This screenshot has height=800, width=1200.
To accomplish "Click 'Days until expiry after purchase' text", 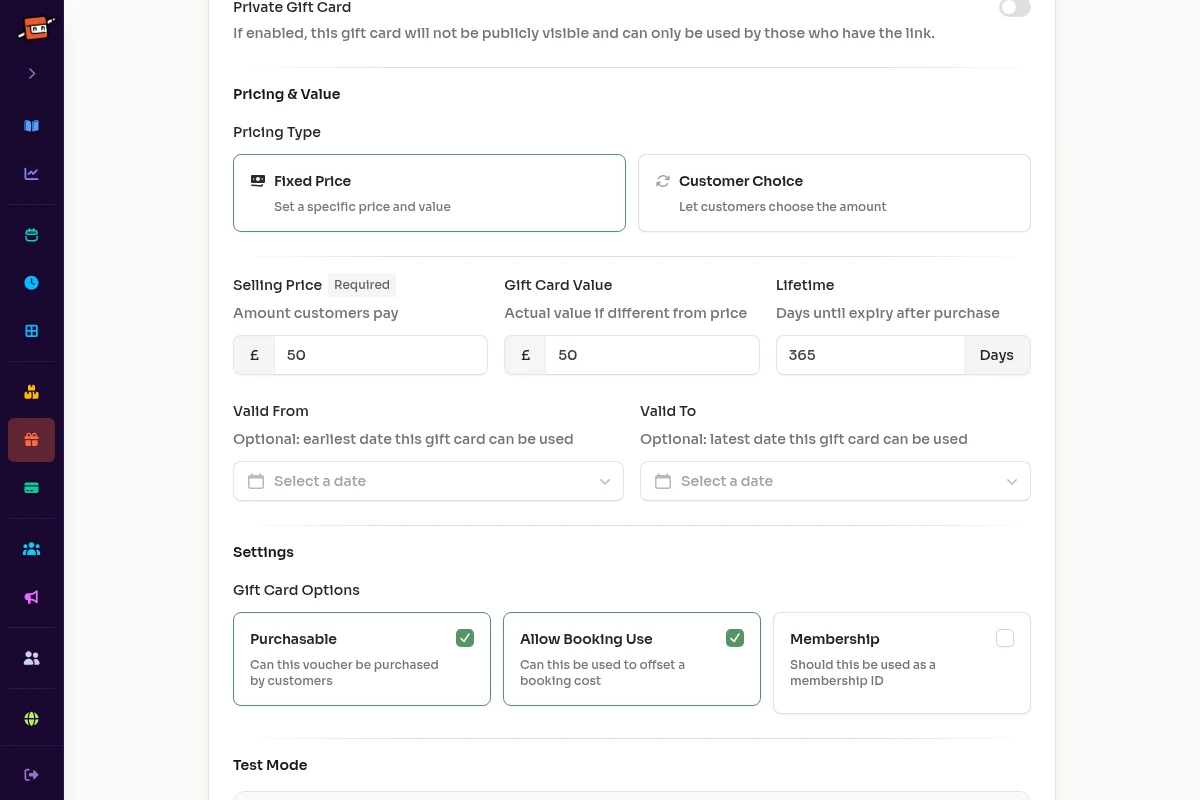I will (x=888, y=313).
